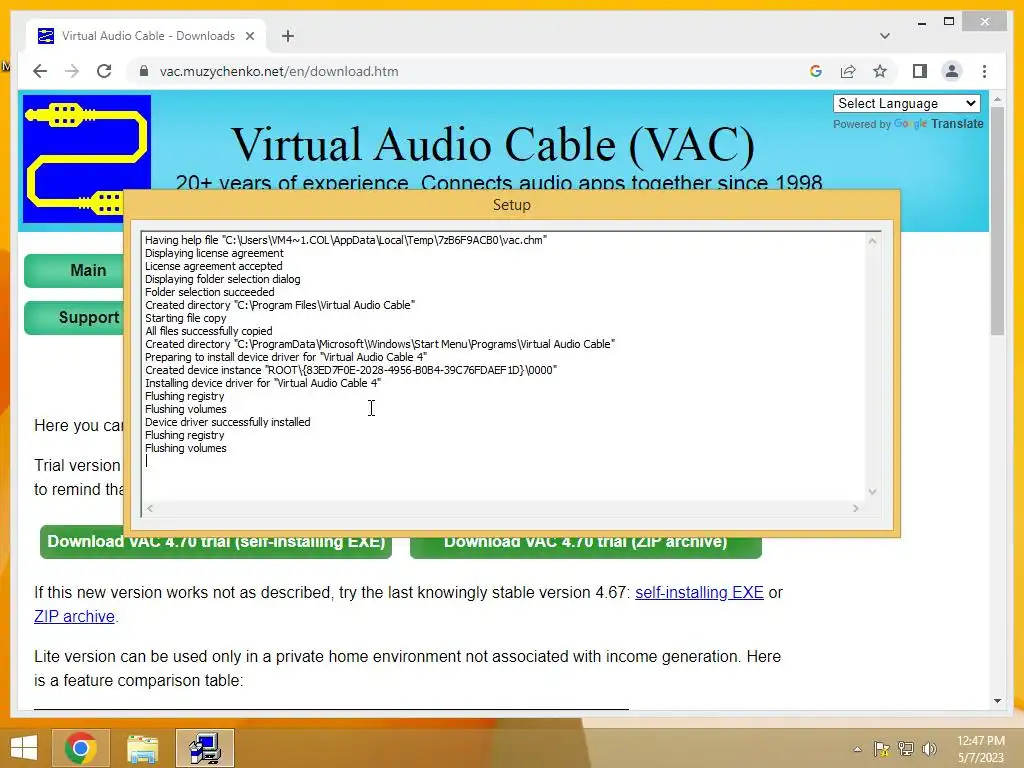This screenshot has height=768, width=1024.
Task: Click Setup log up scroll arrow
Action: (872, 241)
